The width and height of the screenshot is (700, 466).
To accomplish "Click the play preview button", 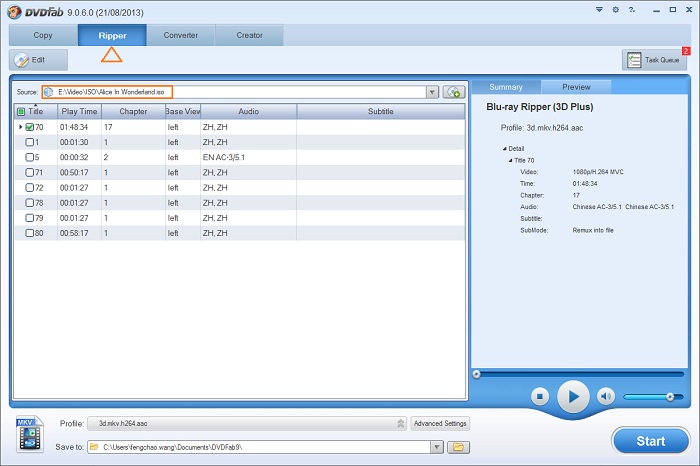I will coord(573,396).
